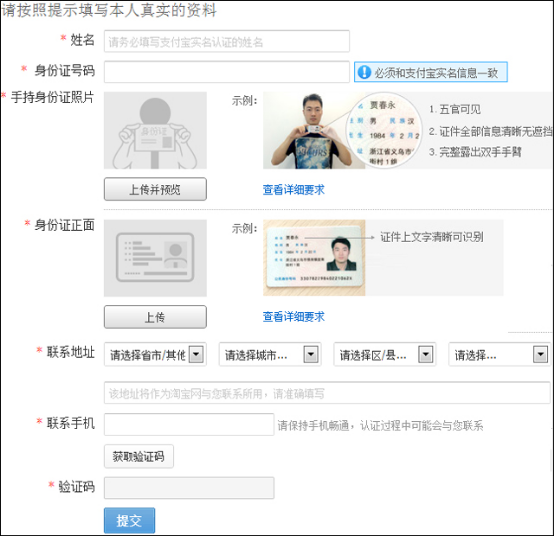Click the example photo of man holding ID
Image resolution: width=554 pixels, height=537 pixels.
(x=314, y=130)
